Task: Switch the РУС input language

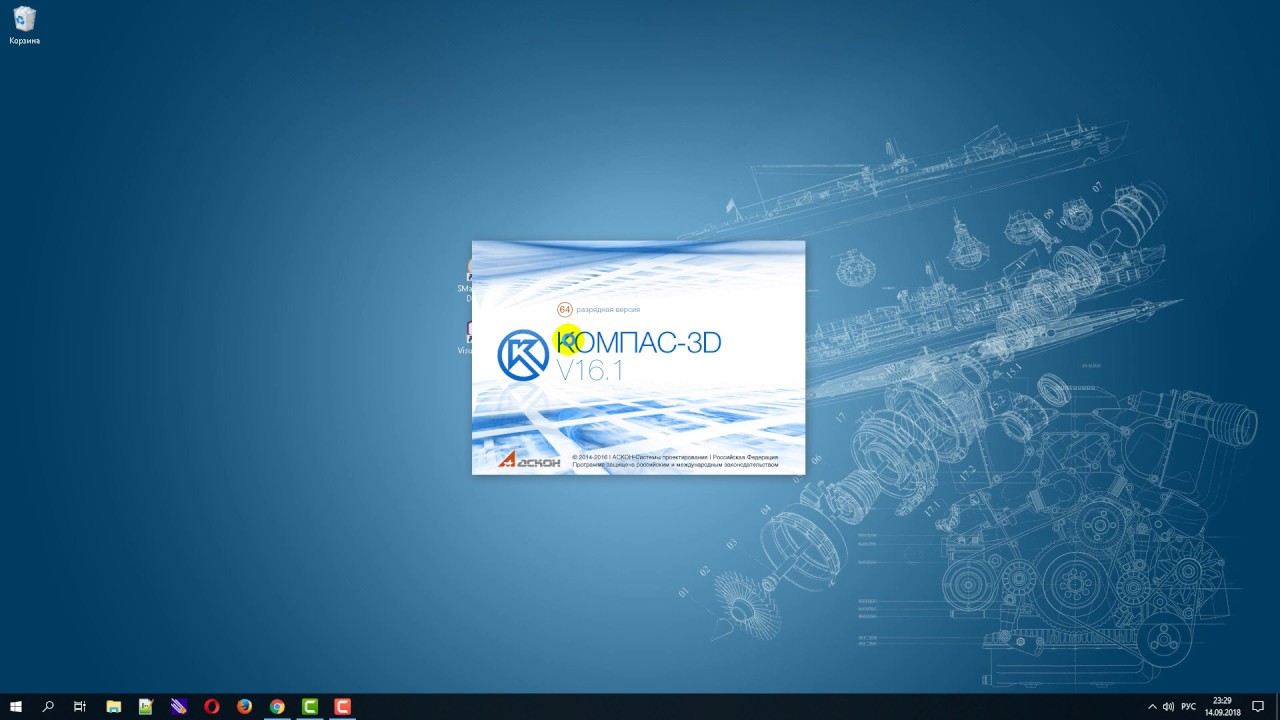Action: point(1189,706)
